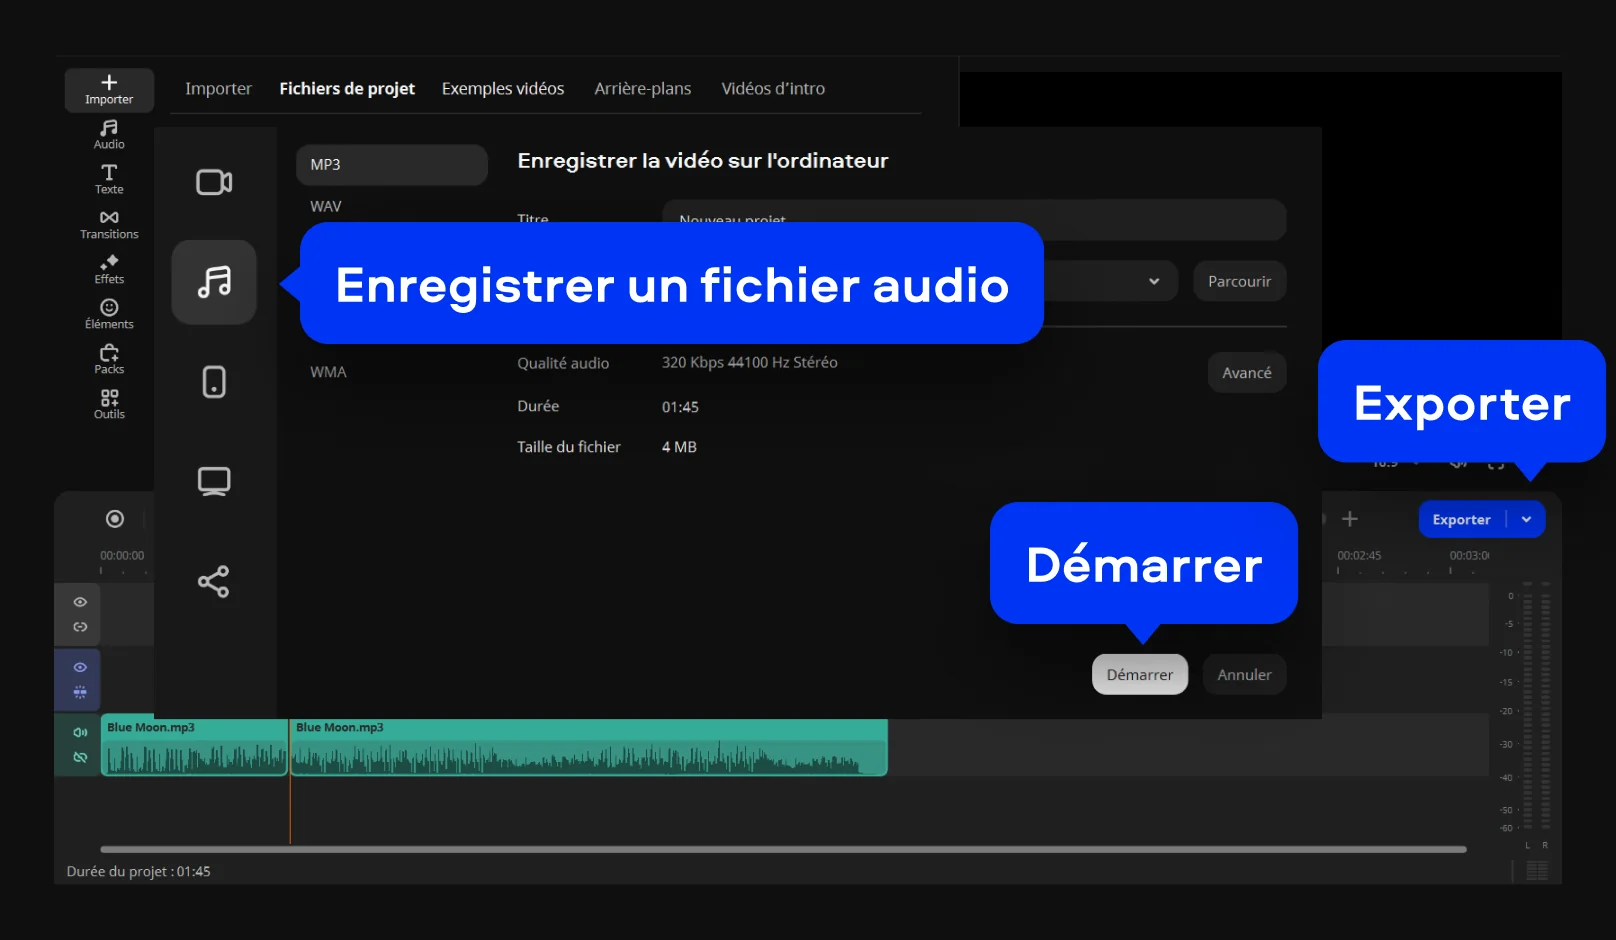
Task: Click the timeline horizontal scrollbar
Action: tap(783, 849)
